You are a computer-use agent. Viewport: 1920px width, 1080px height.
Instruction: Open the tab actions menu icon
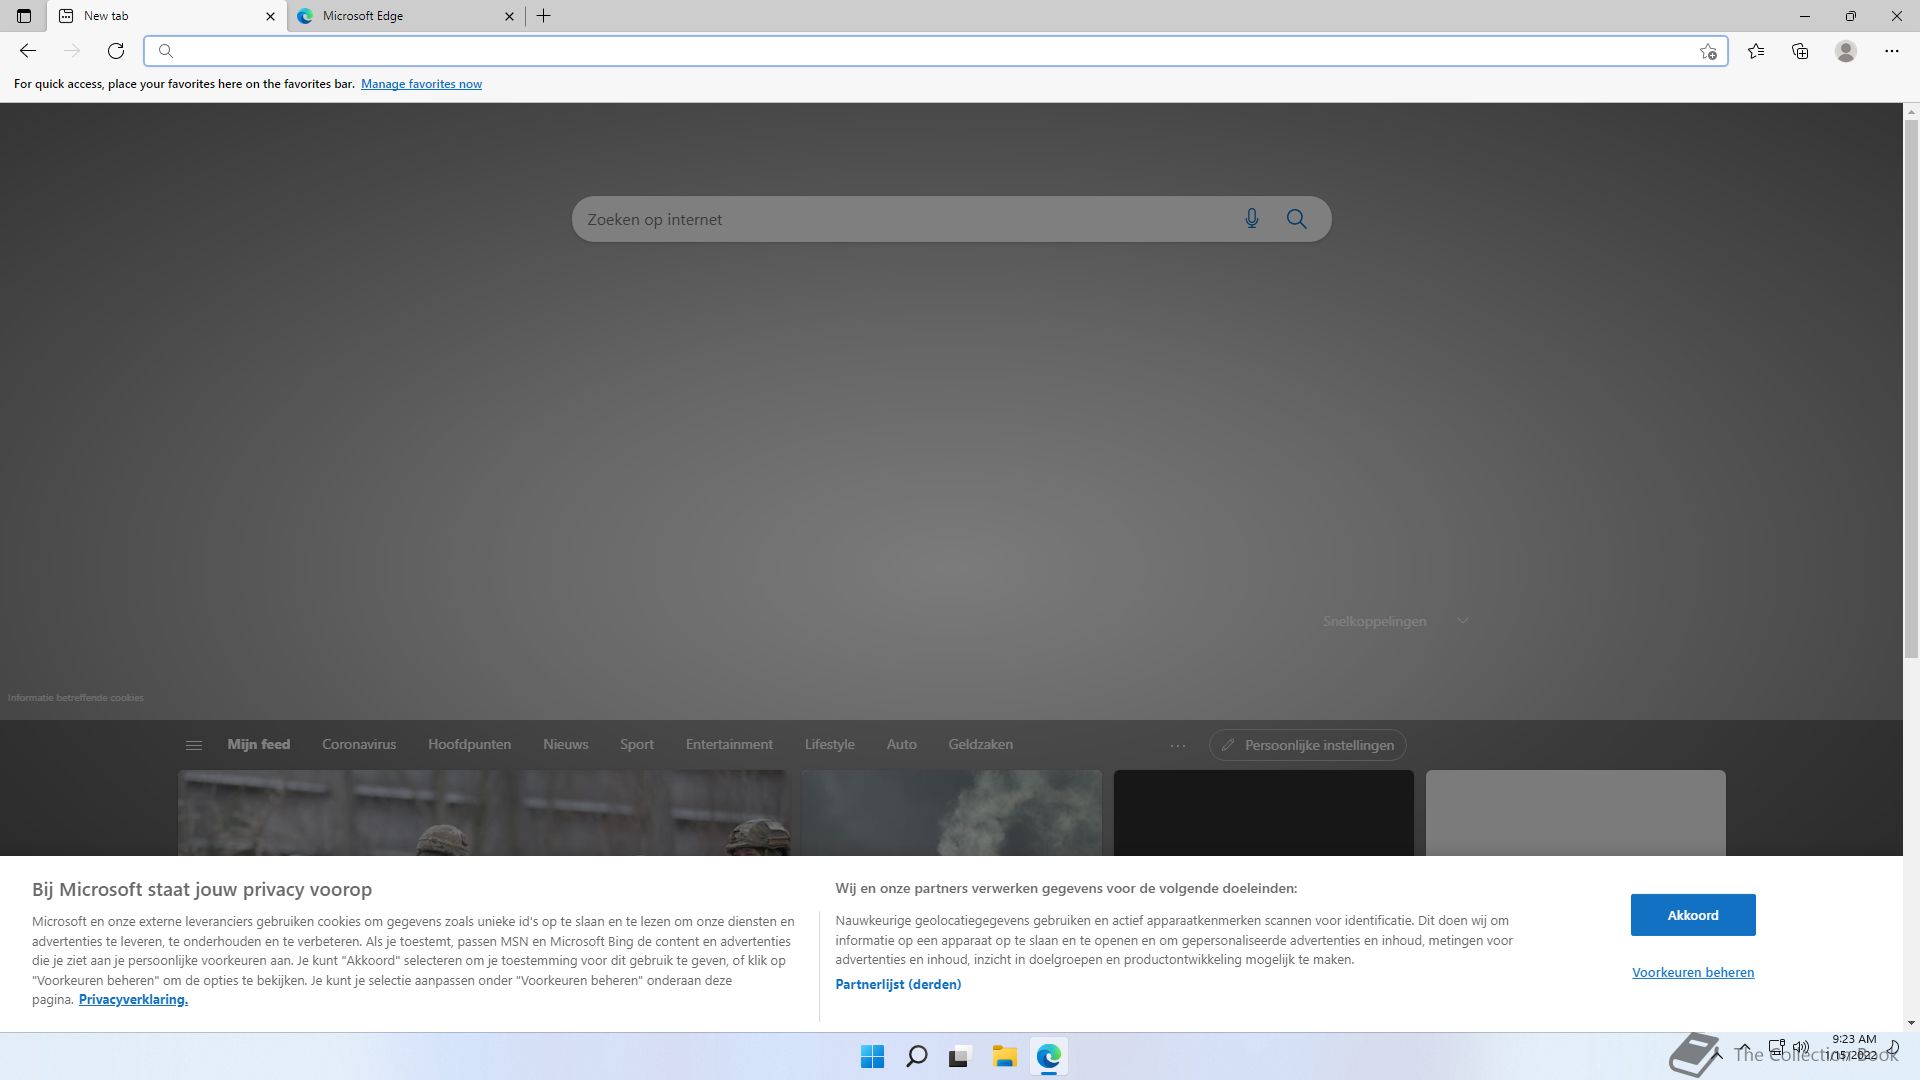24,16
